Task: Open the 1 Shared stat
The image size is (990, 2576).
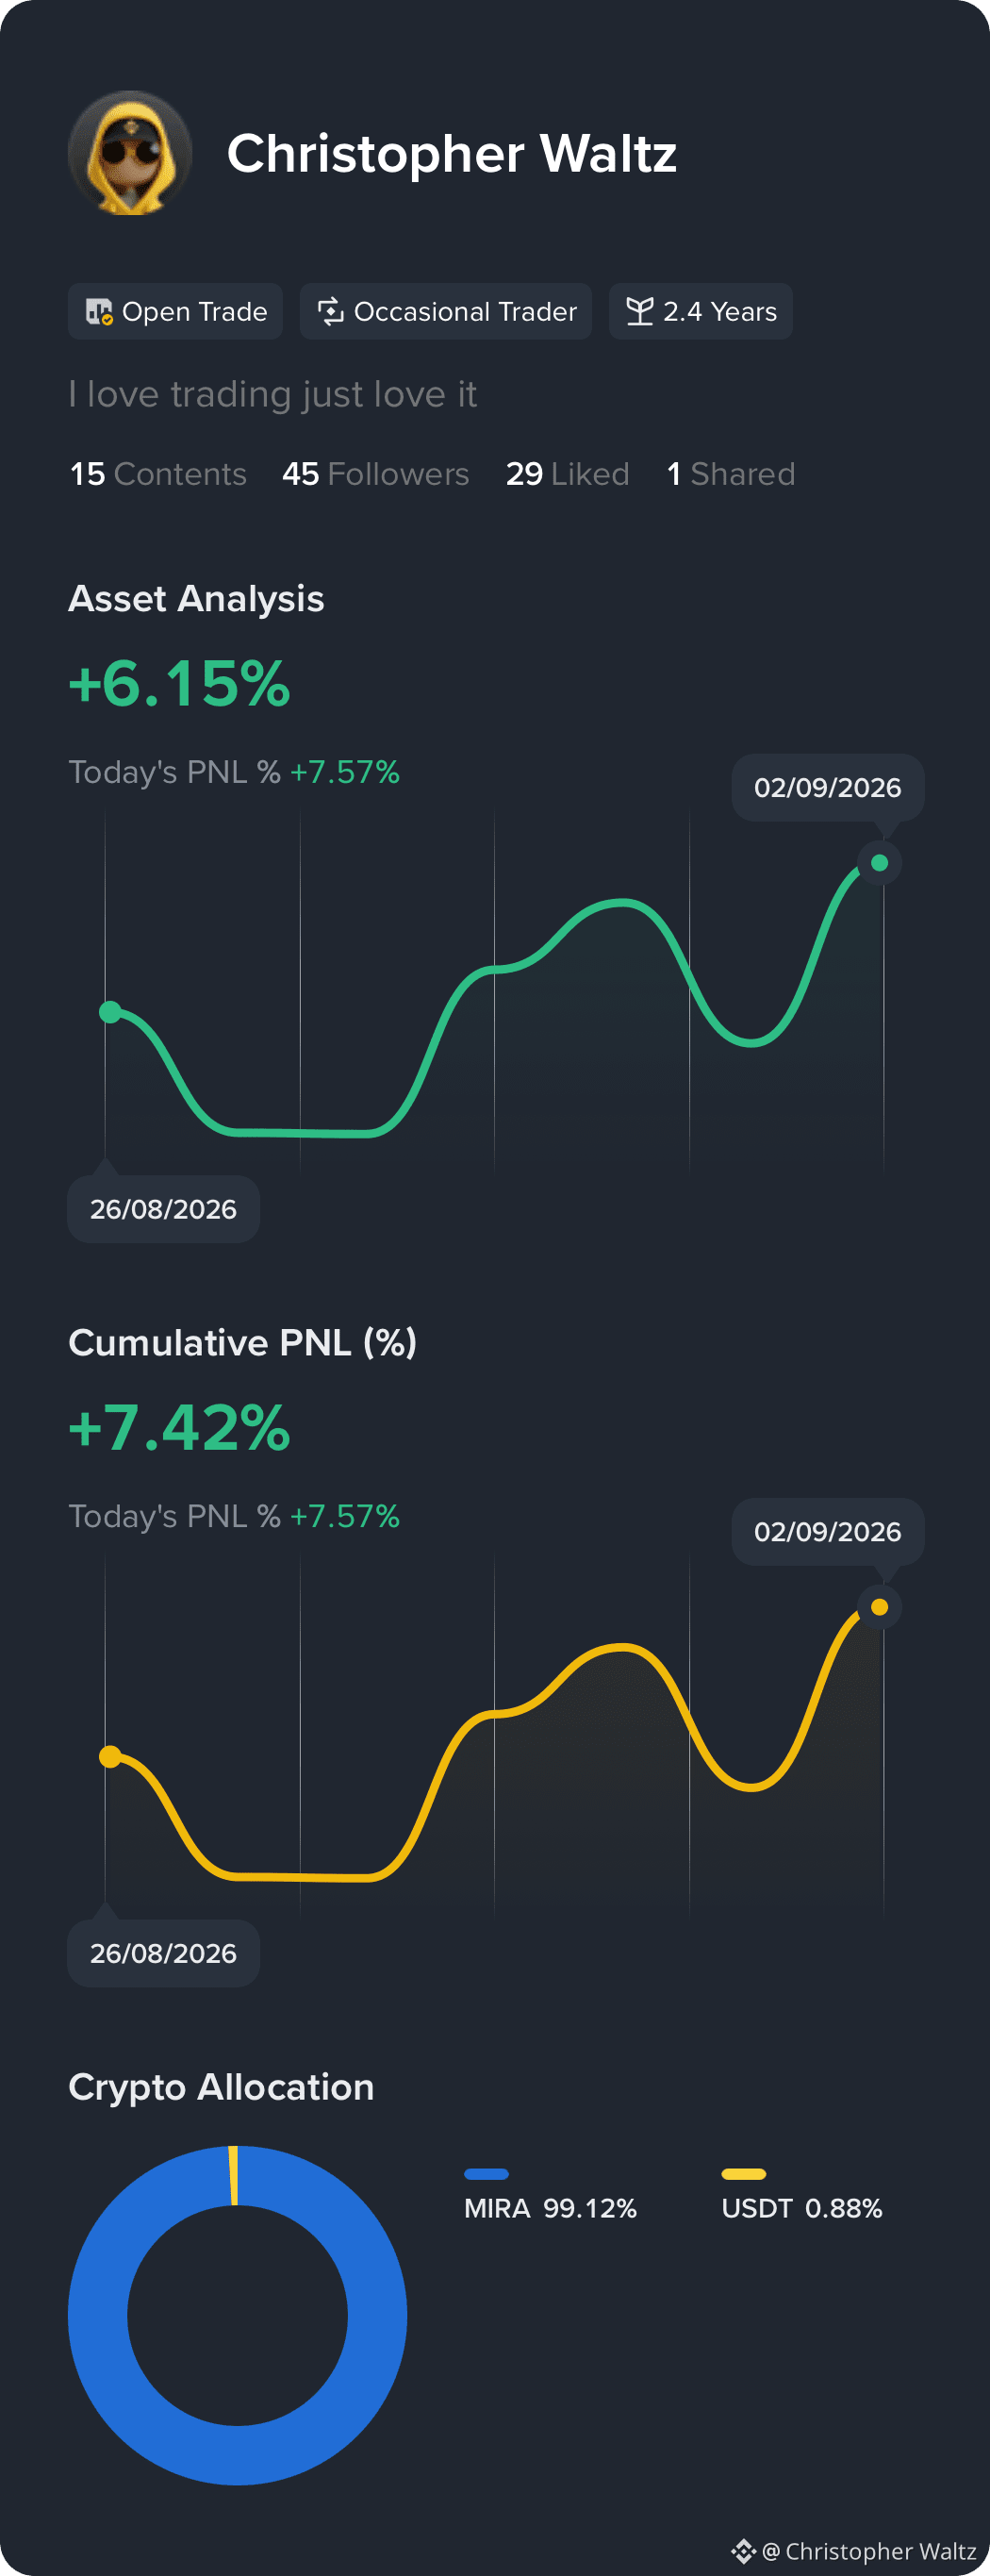Action: click(731, 474)
